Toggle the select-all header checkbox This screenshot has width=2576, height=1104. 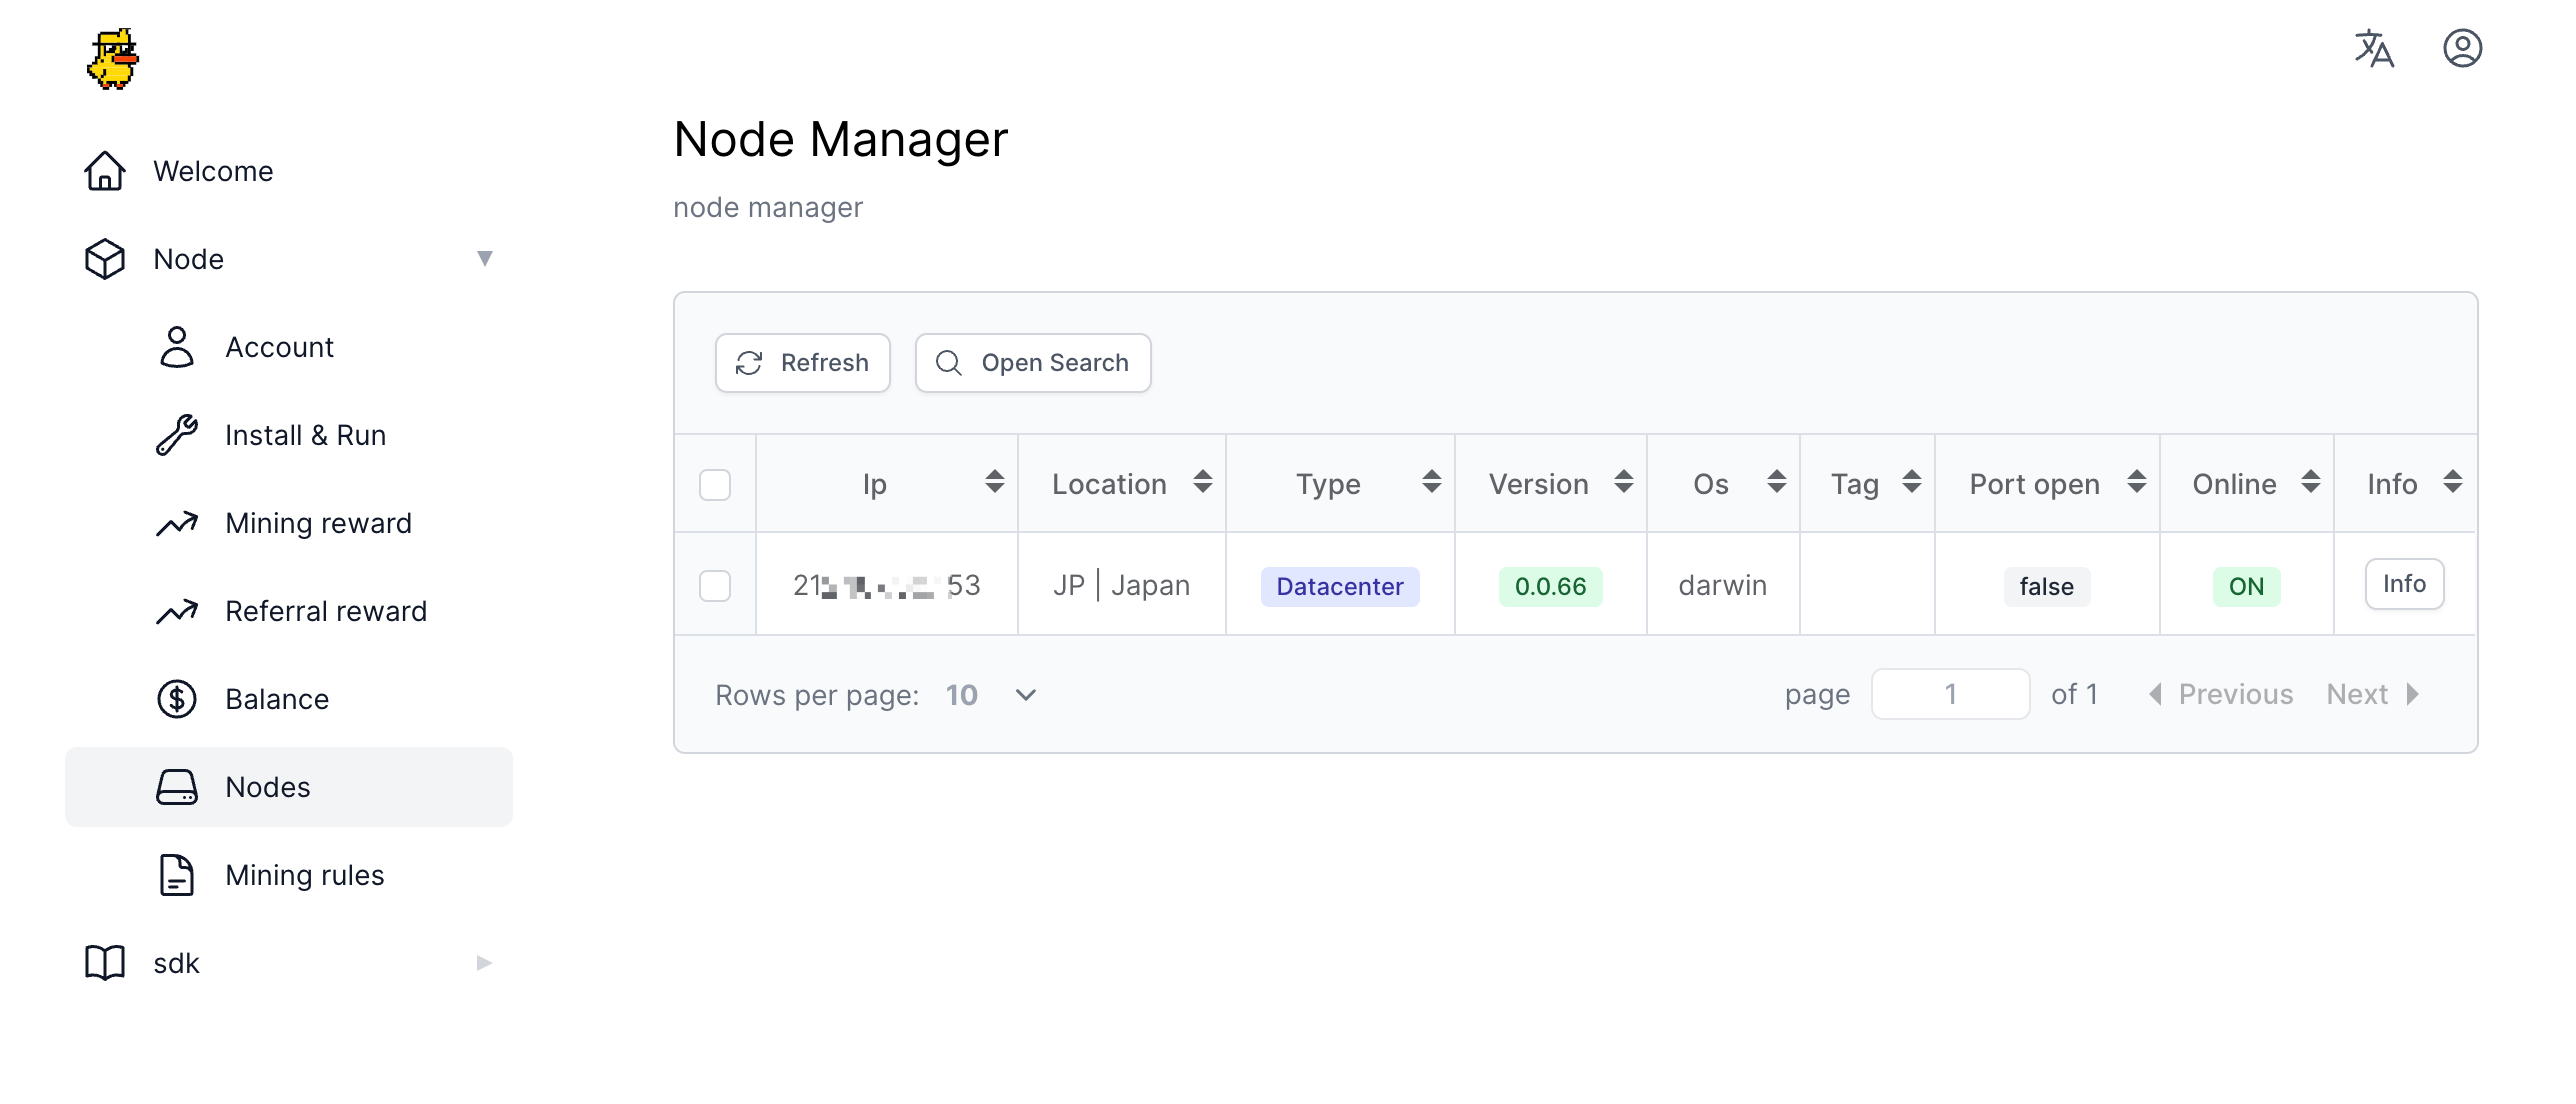pos(715,485)
